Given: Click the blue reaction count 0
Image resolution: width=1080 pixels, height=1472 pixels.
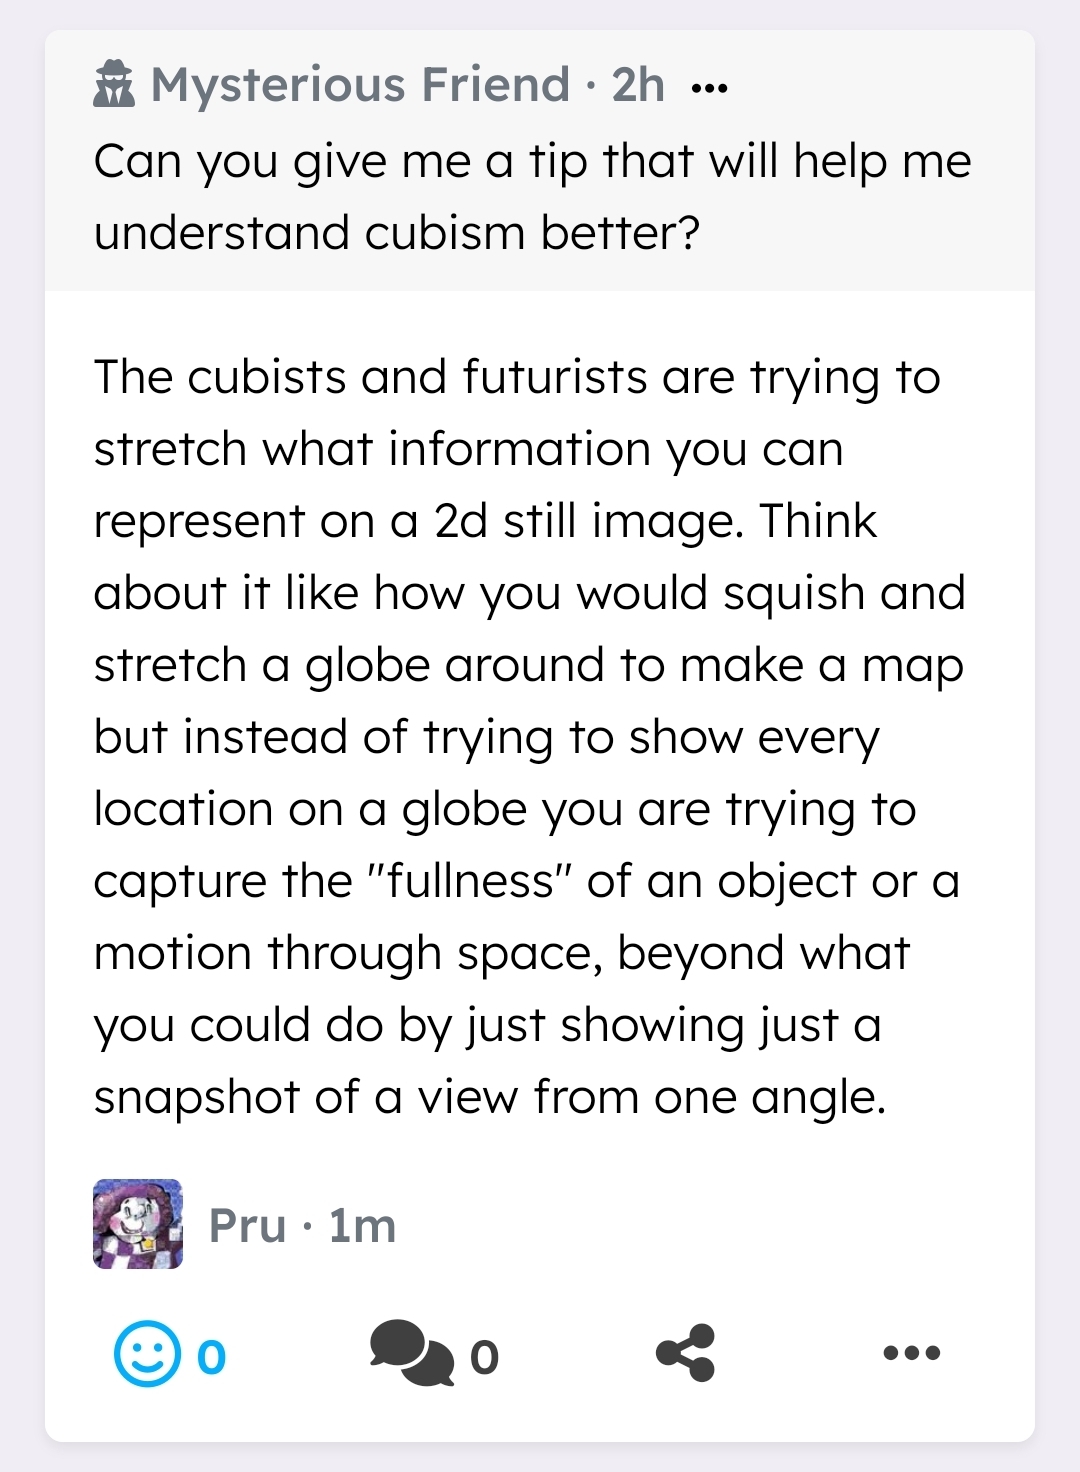Looking at the screenshot, I should [211, 1357].
